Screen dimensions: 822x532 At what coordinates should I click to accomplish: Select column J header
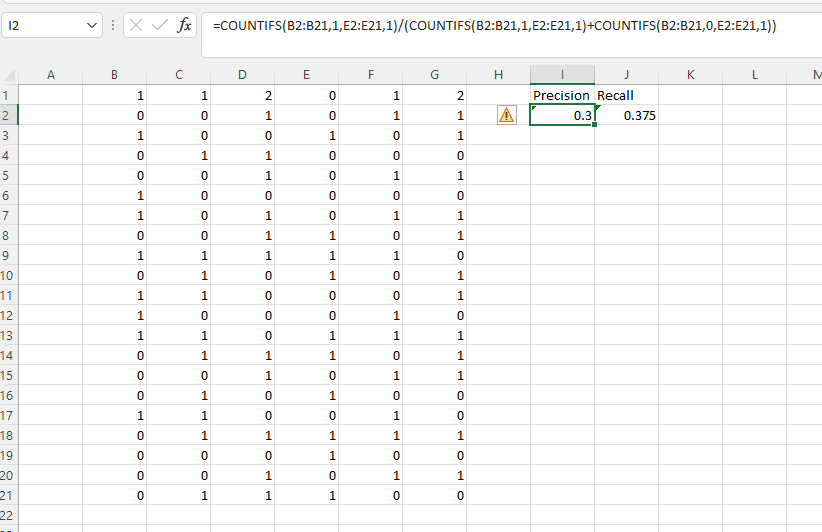626,75
